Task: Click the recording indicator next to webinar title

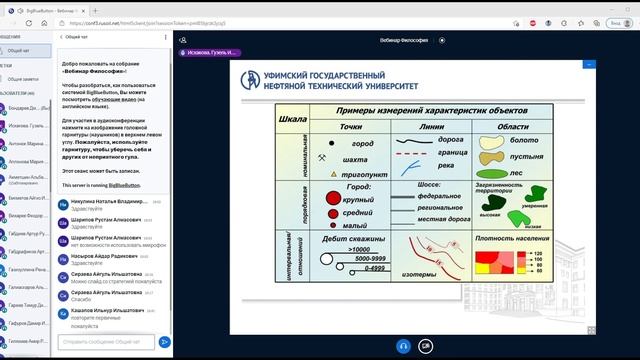Action: pyautogui.click(x=442, y=40)
